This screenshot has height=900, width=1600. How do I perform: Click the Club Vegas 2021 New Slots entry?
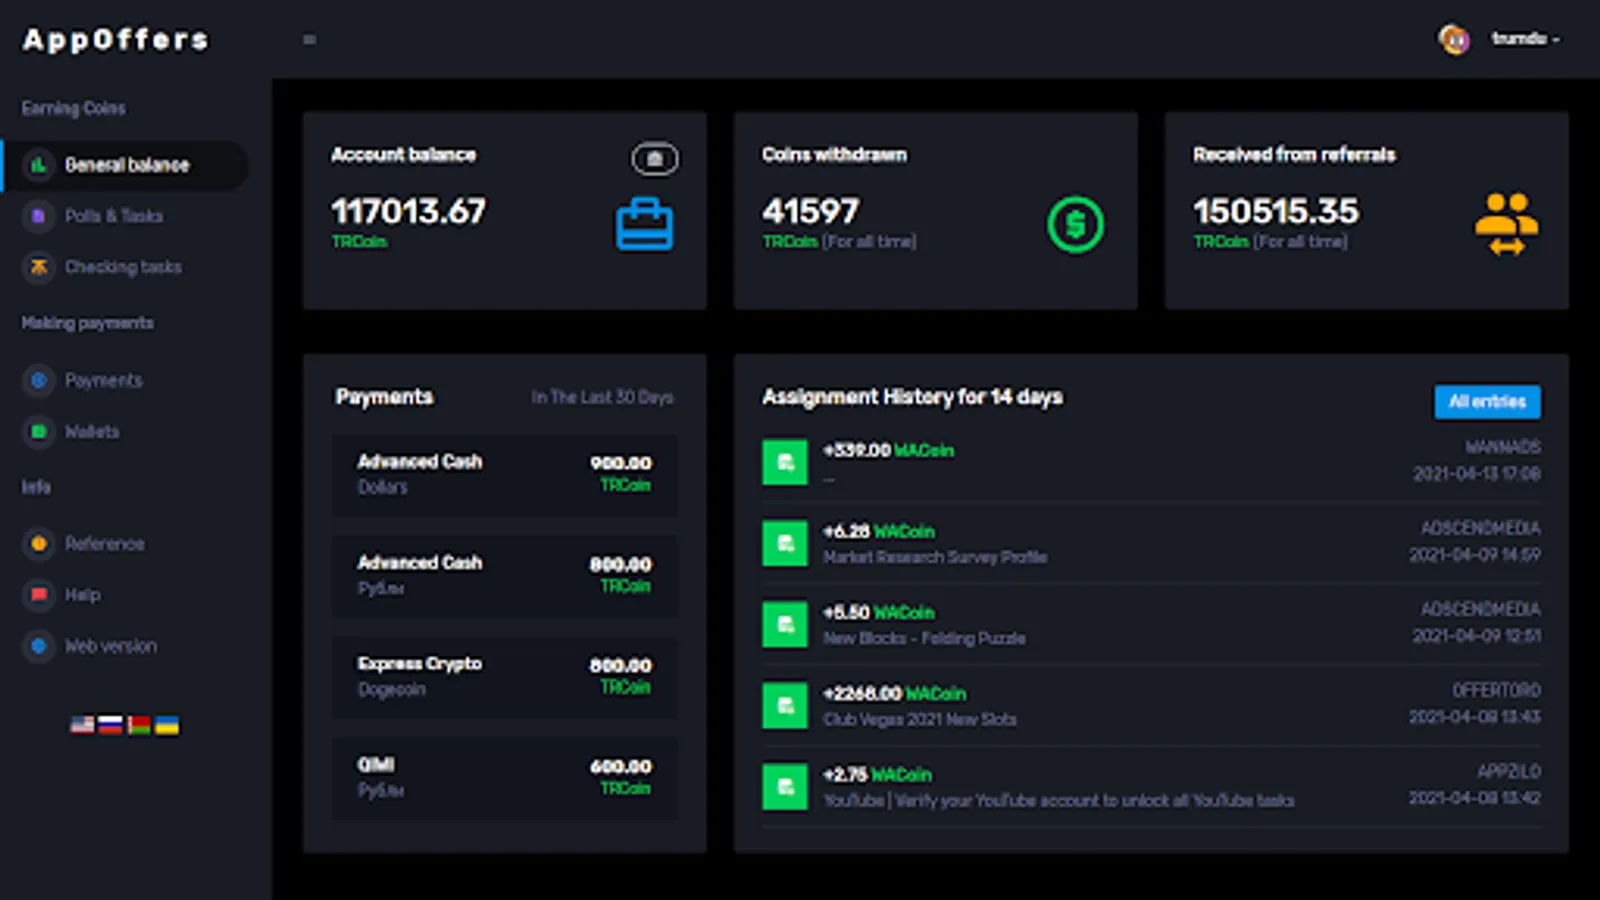(919, 719)
